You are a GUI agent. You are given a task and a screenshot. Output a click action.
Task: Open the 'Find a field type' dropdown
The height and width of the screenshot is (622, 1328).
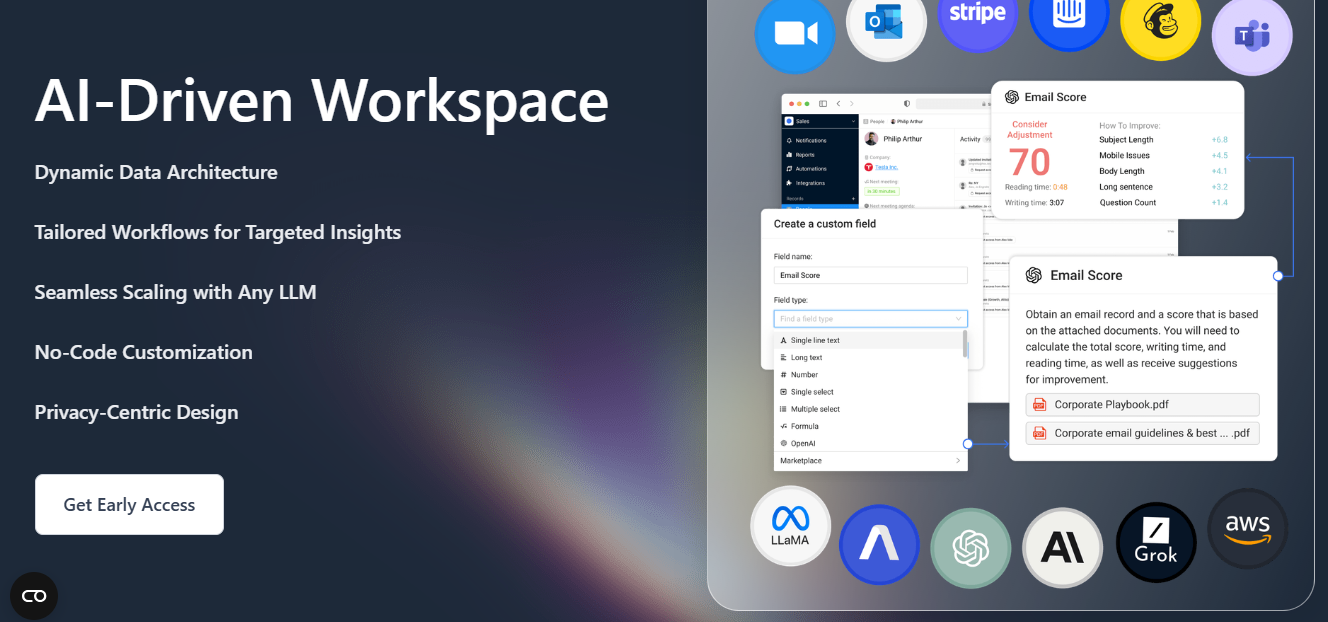[870, 319]
